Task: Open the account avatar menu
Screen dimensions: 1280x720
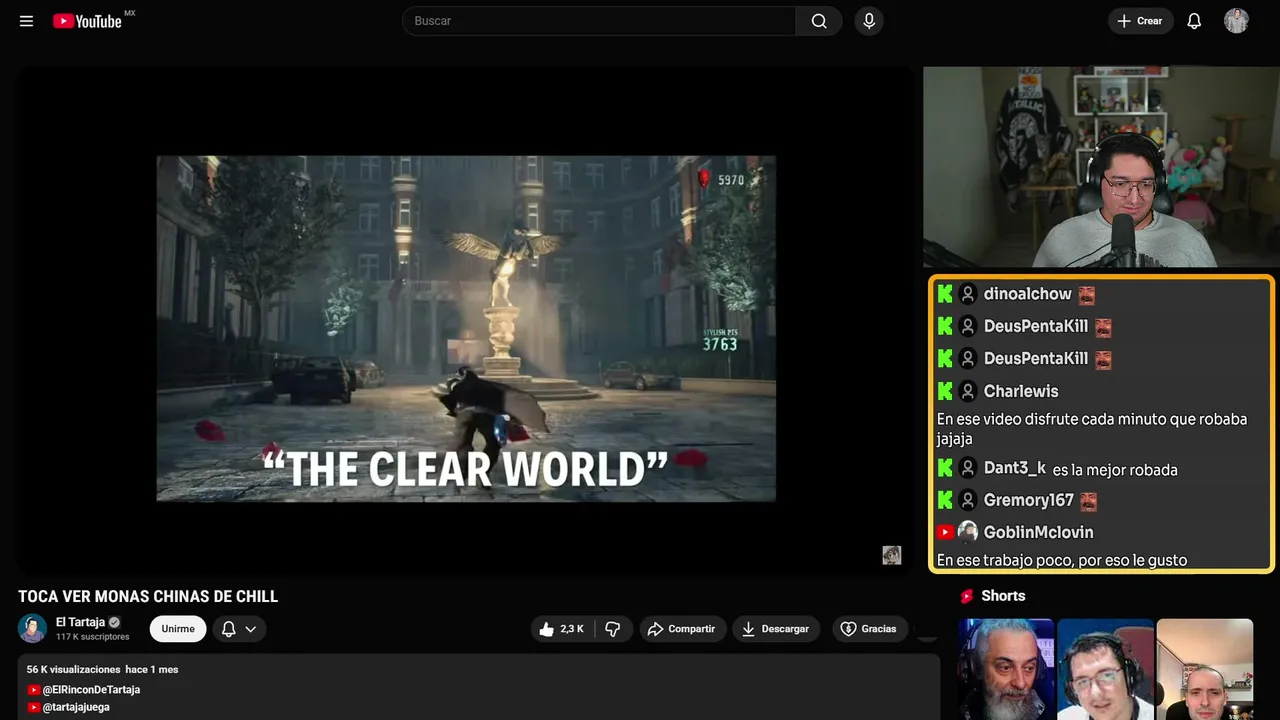Action: coord(1236,21)
